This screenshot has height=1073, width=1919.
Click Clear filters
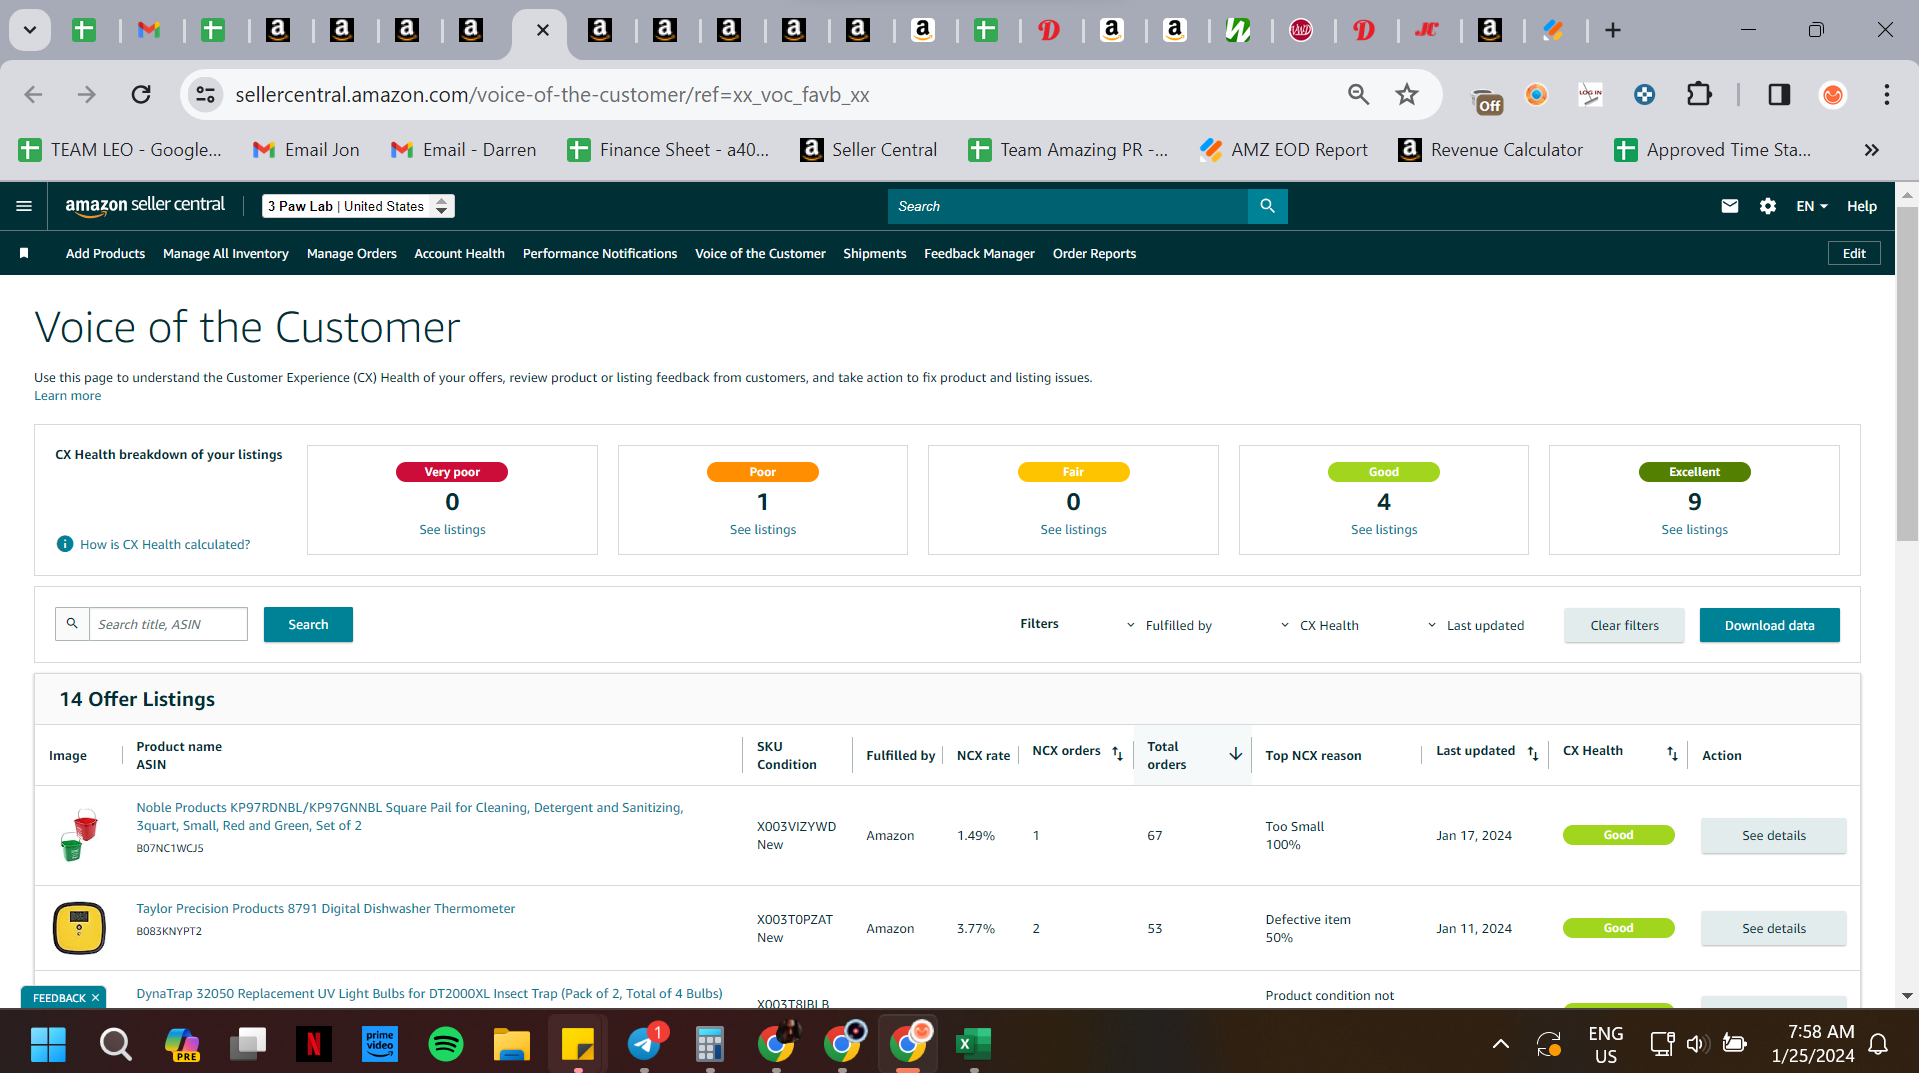coord(1624,625)
